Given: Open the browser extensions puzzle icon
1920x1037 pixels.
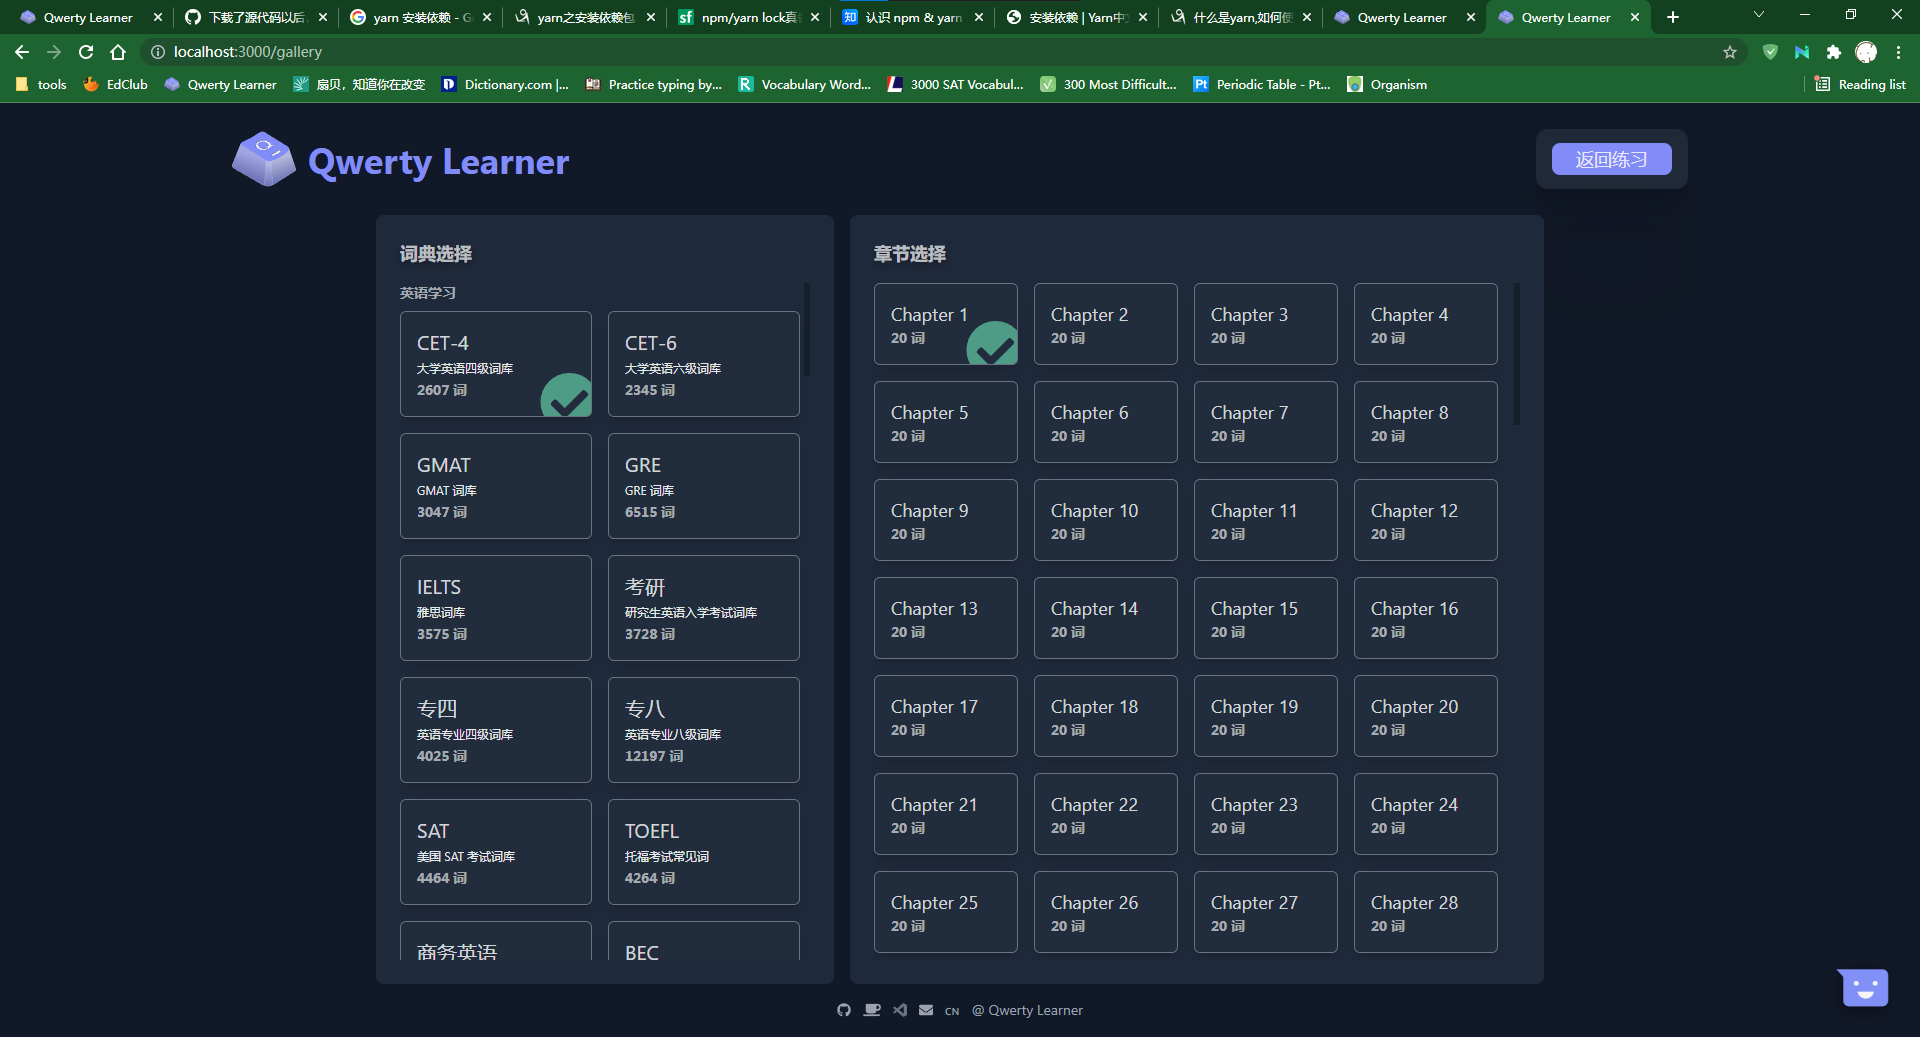Looking at the screenshot, I should [1835, 52].
